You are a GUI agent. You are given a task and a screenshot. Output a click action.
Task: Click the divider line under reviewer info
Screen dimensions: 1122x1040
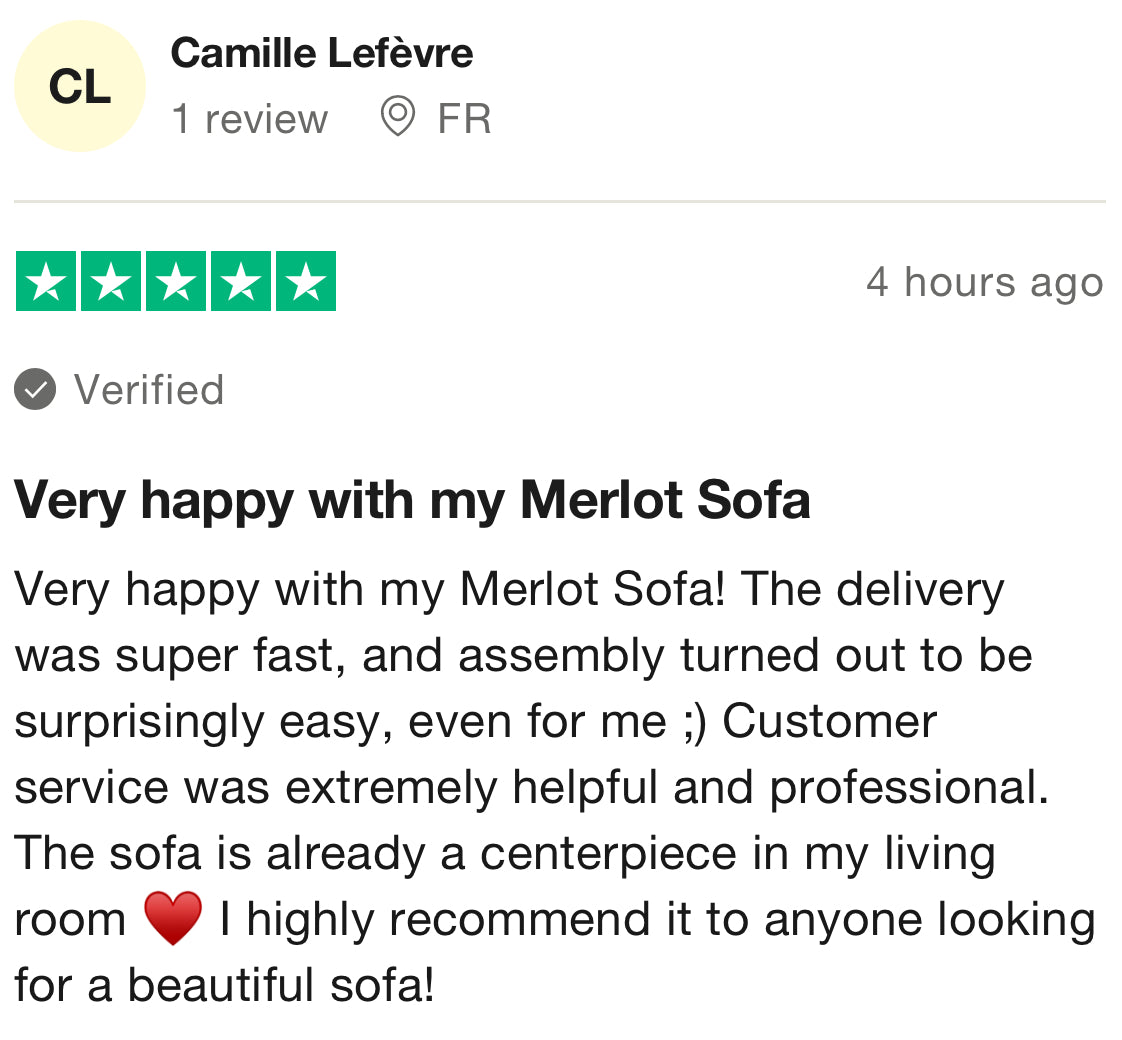[x=560, y=202]
